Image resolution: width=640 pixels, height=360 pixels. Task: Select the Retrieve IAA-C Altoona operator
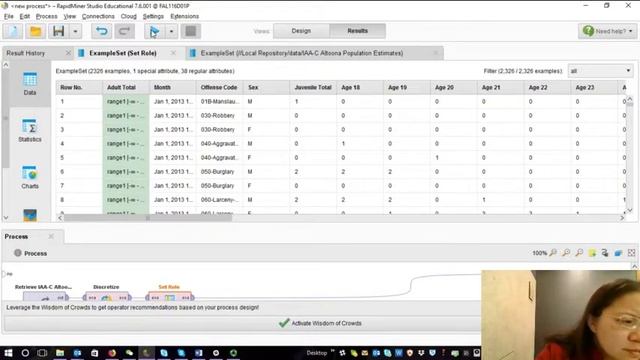click(45, 297)
